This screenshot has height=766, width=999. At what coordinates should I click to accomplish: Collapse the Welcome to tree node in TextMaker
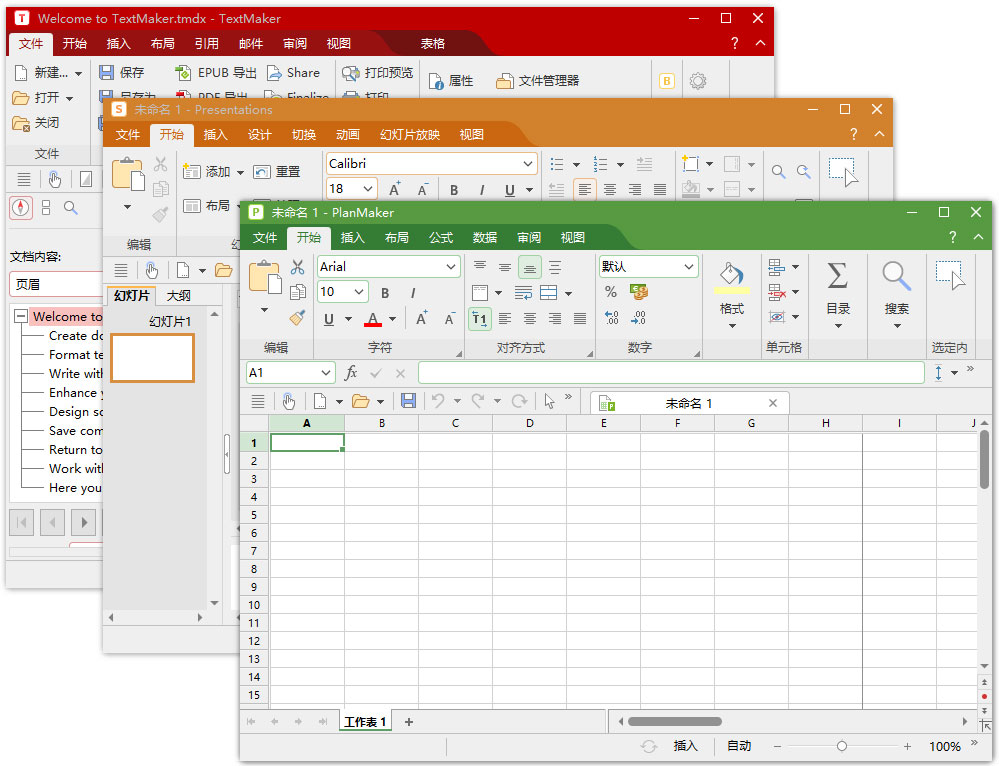tap(22, 316)
